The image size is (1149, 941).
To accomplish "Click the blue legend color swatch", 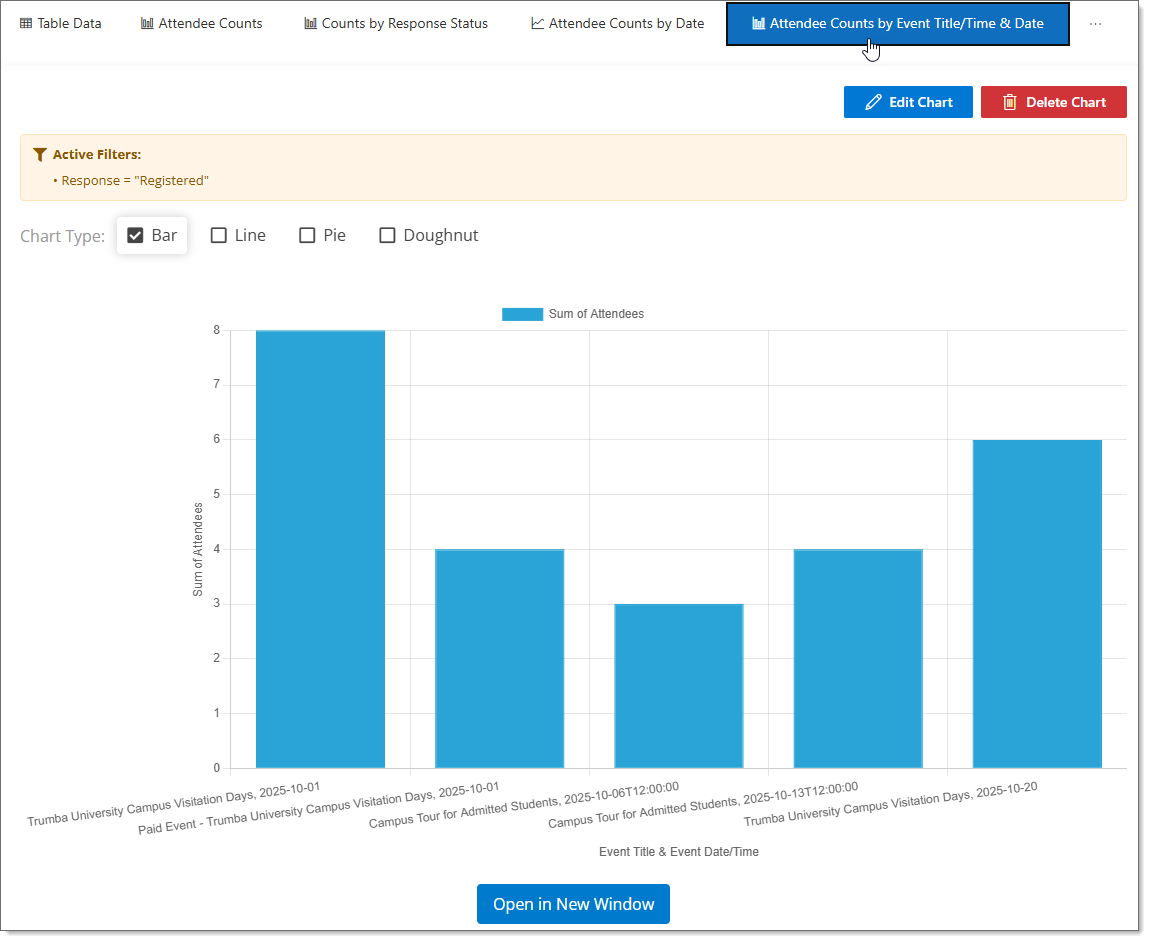I will (521, 313).
